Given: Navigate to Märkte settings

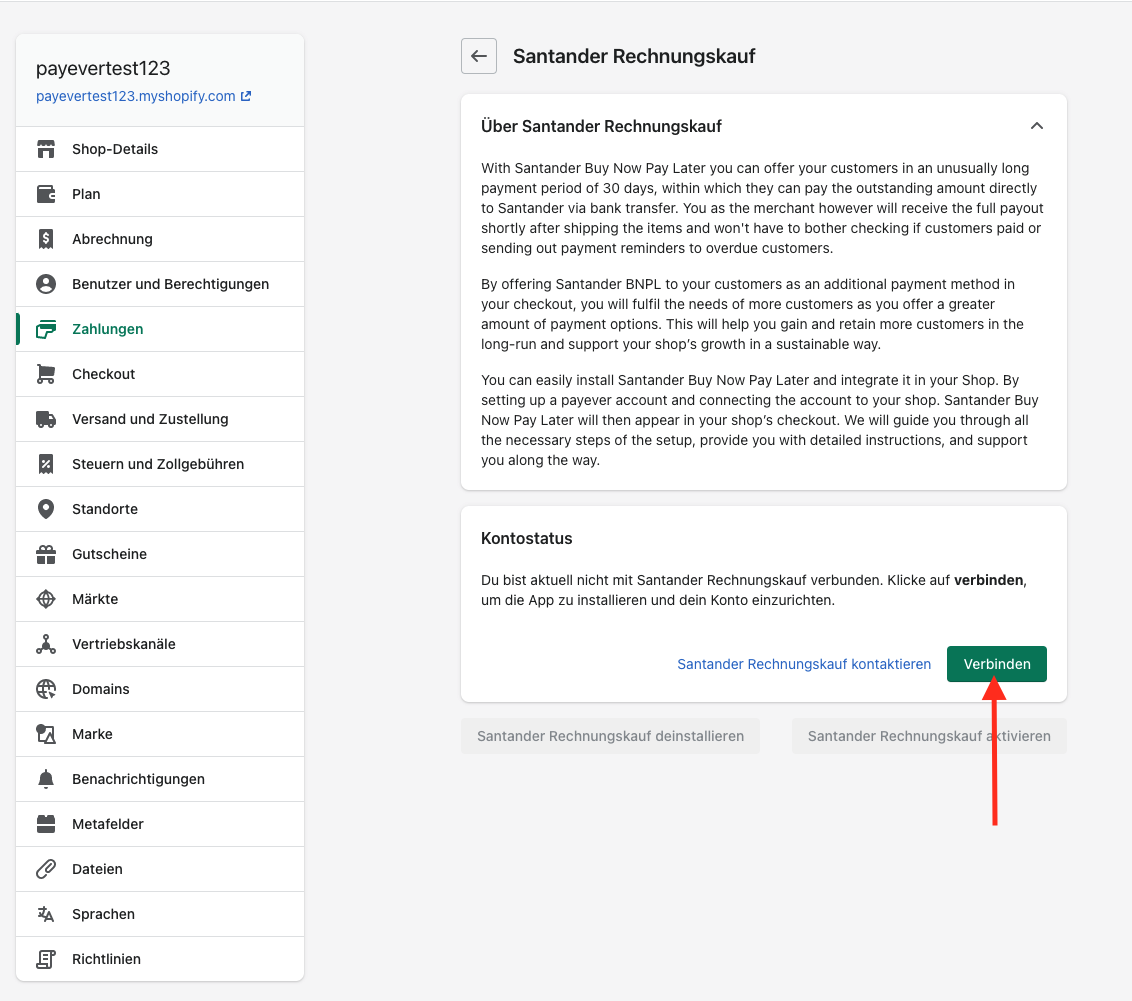Looking at the screenshot, I should click(x=160, y=599).
